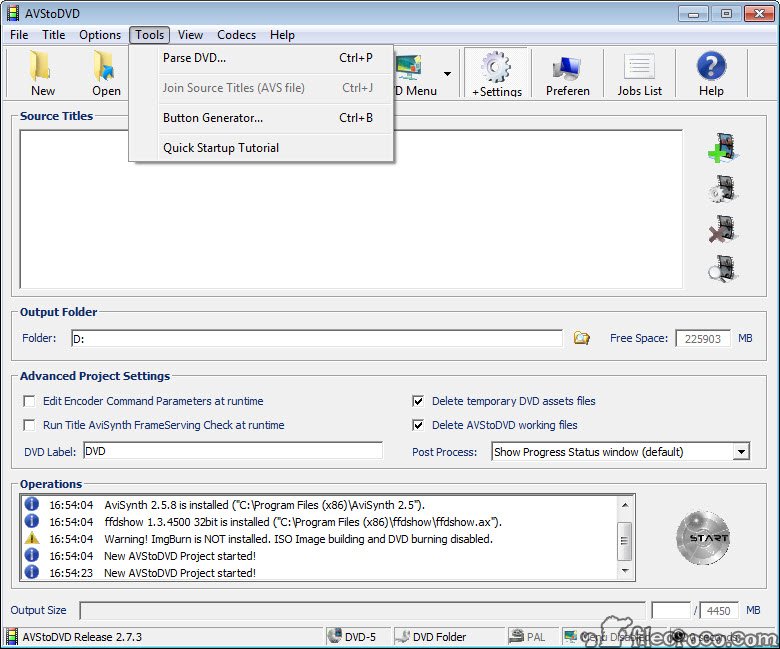
Task: Expand the DVD Menu dropdown arrow
Action: [x=447, y=74]
